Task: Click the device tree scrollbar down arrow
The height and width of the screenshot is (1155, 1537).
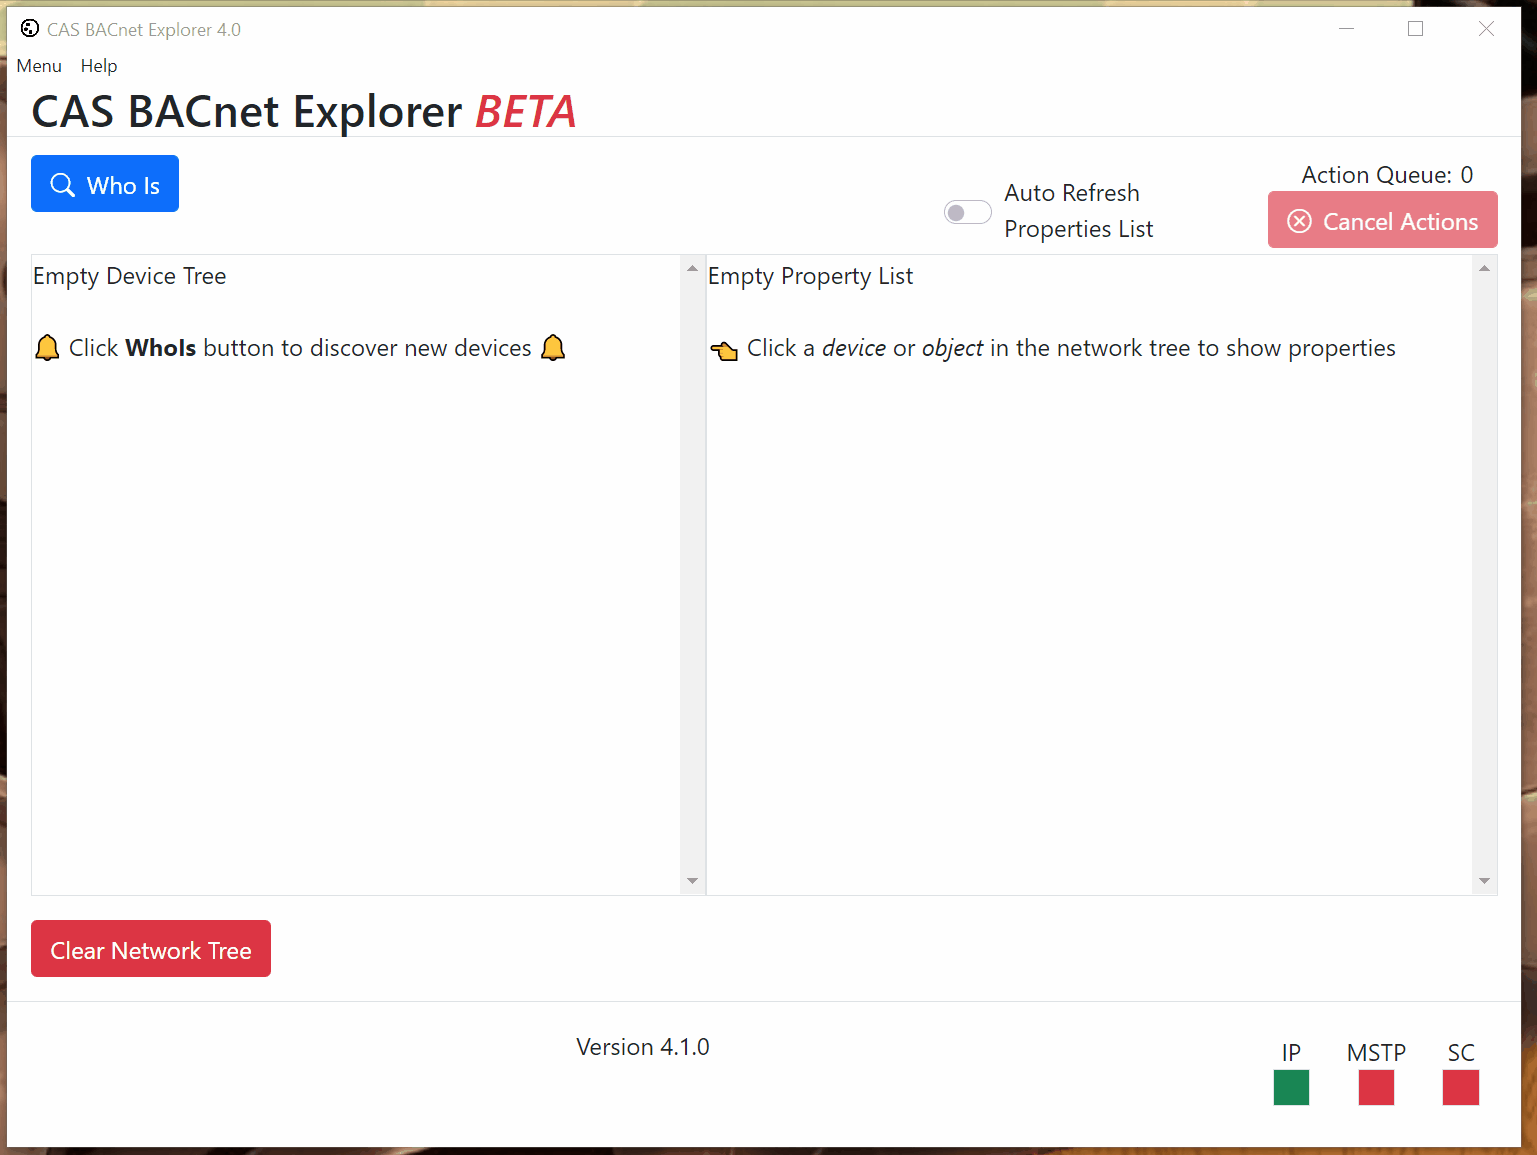Action: 692,881
